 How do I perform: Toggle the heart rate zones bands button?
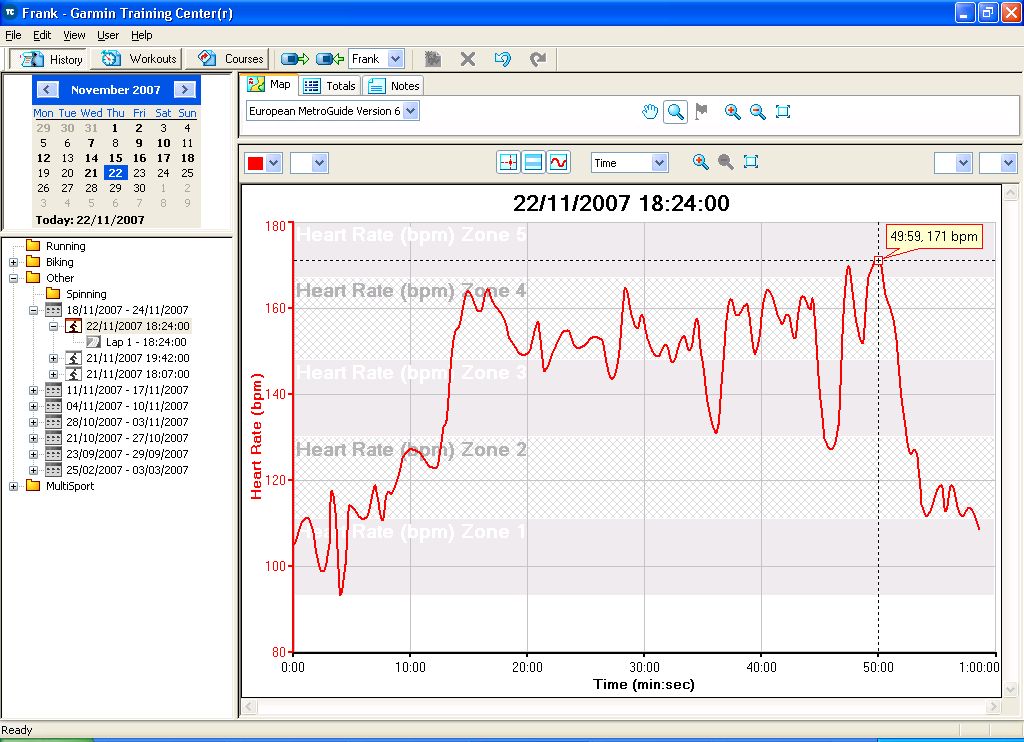pyautogui.click(x=534, y=162)
